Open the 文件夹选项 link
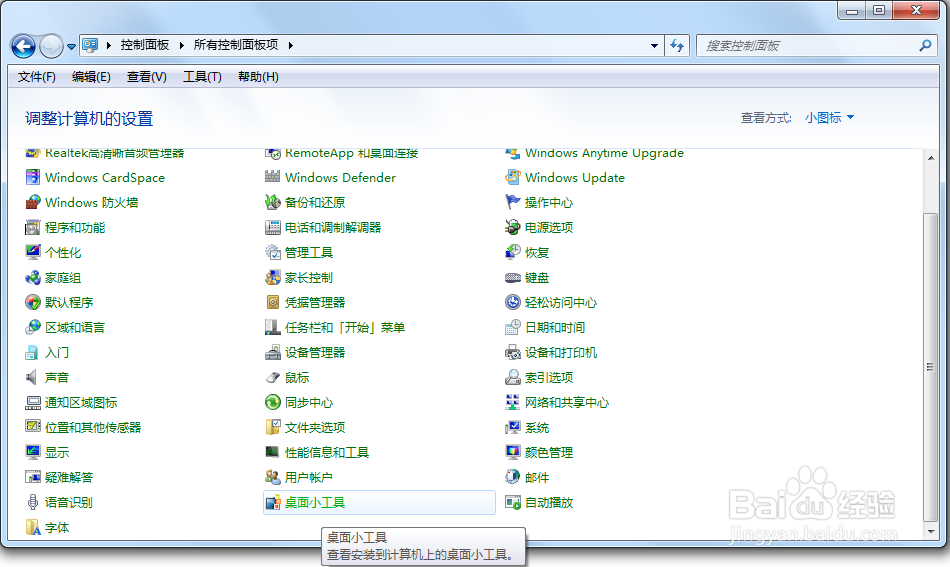This screenshot has height=567, width=950. pyautogui.click(x=315, y=428)
